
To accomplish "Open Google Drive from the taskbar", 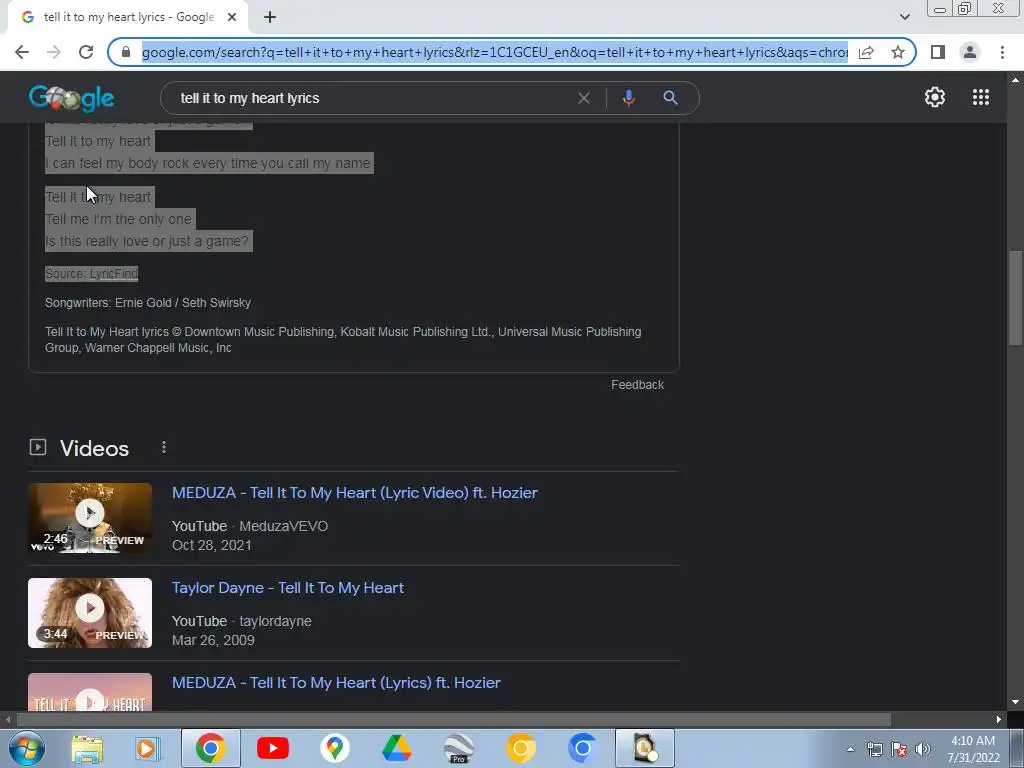I will (396, 748).
